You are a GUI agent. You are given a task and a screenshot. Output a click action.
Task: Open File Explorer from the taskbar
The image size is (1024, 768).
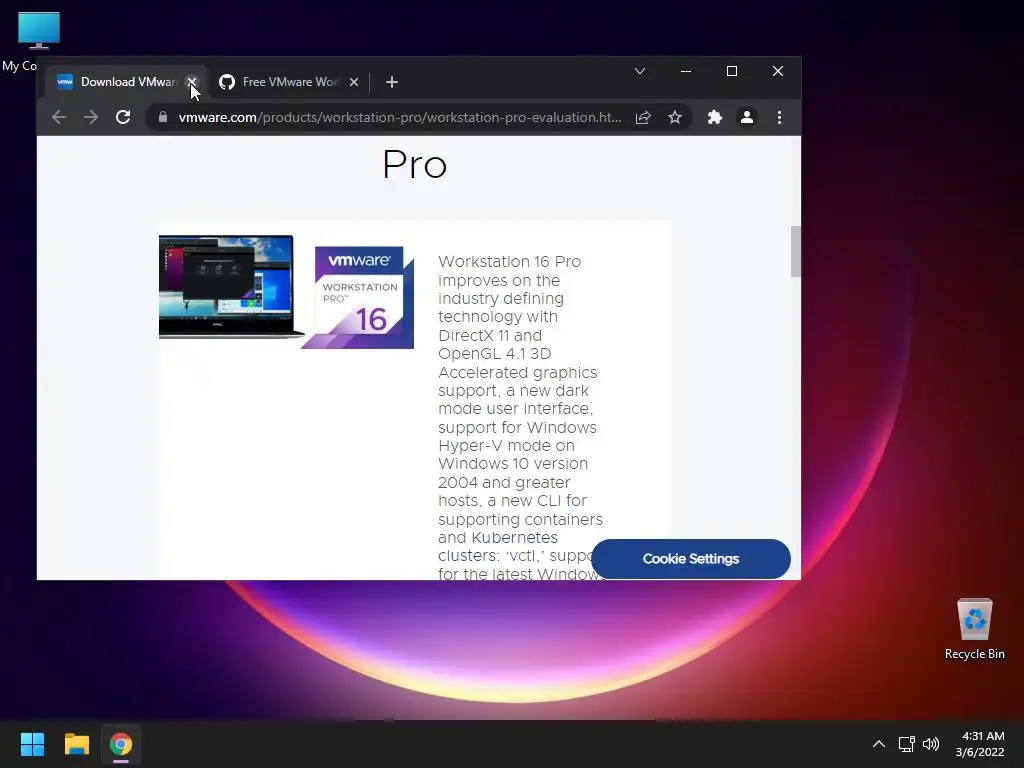point(76,744)
